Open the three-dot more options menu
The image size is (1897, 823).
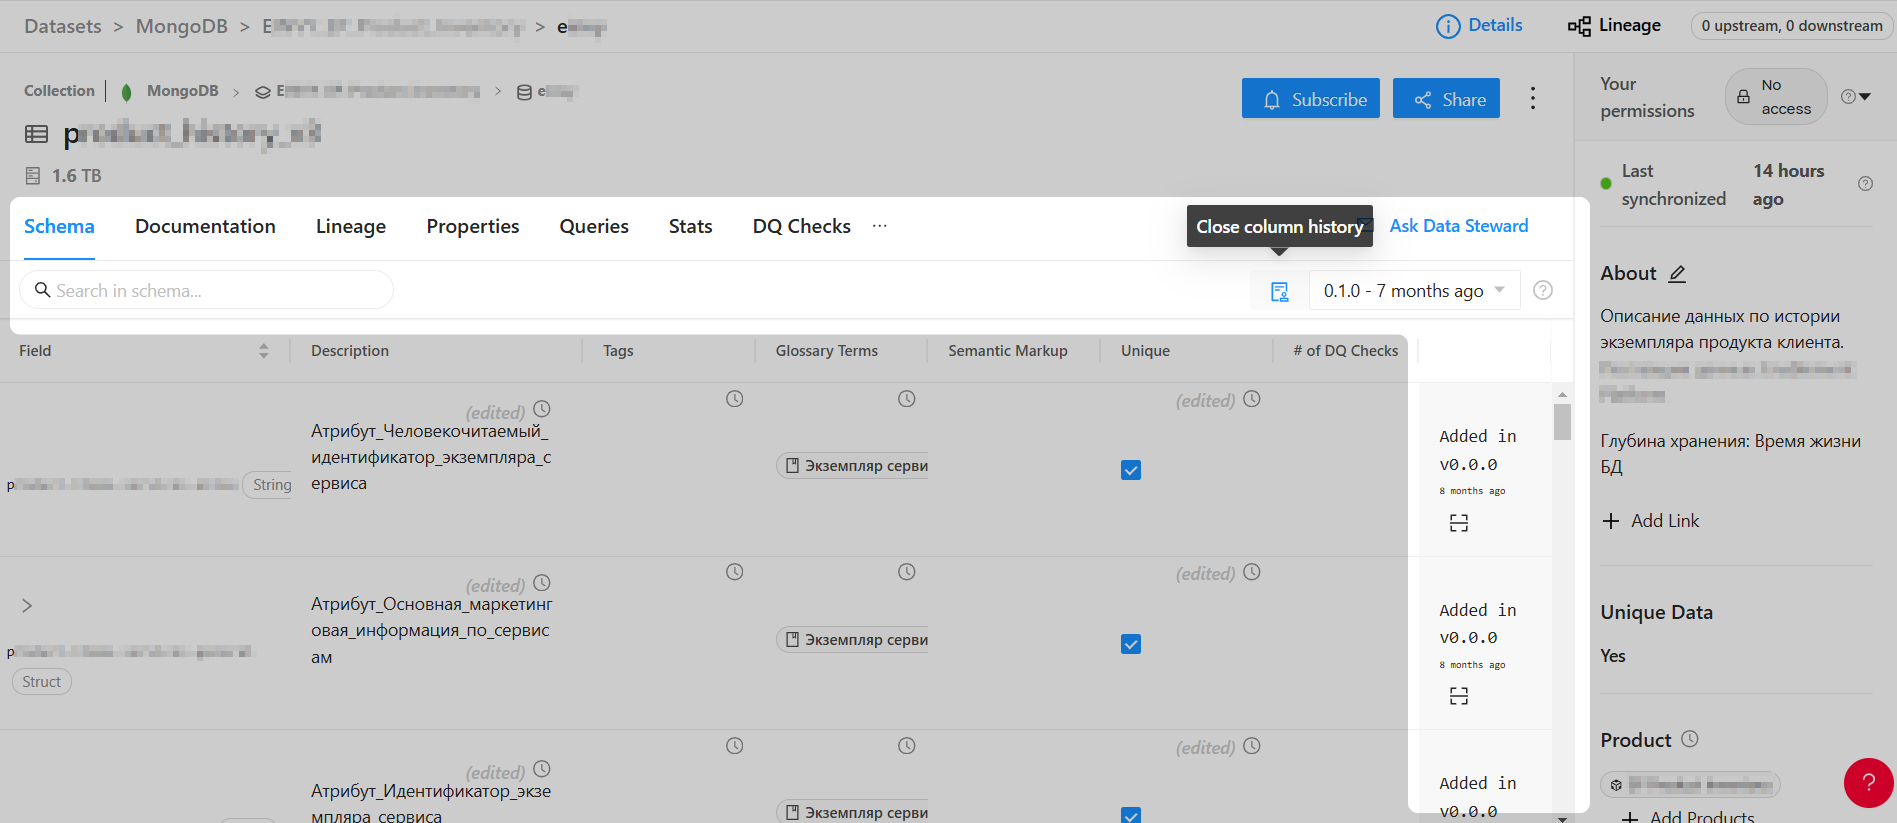coord(1532,98)
